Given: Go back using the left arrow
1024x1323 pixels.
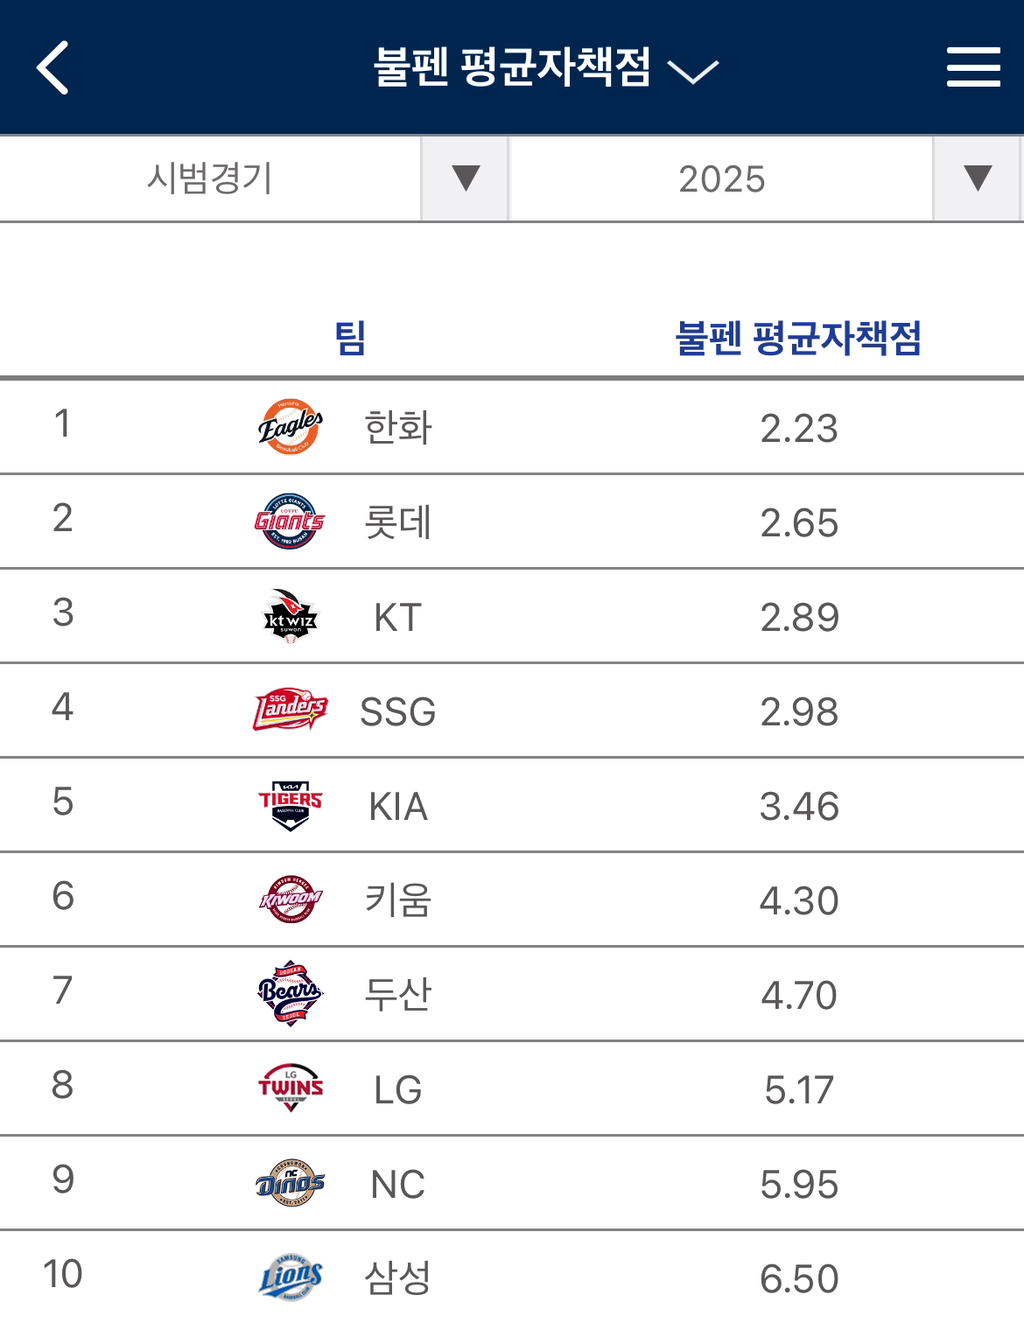Looking at the screenshot, I should [53, 67].
